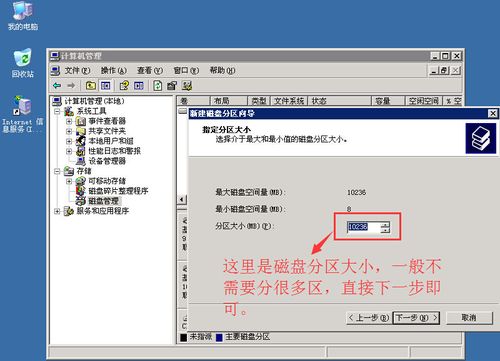
Task: Toggle the Show/Hide Console Tree icon
Action: point(106,86)
